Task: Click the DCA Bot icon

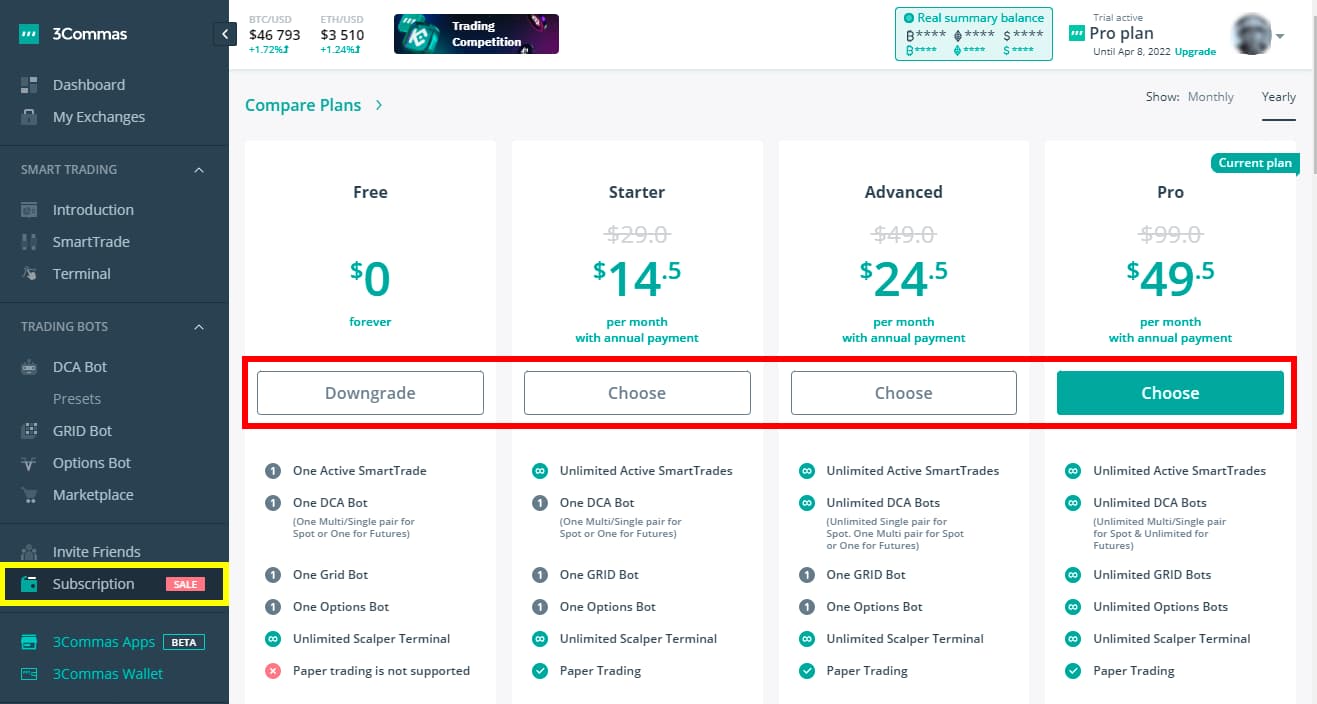Action: [x=29, y=367]
